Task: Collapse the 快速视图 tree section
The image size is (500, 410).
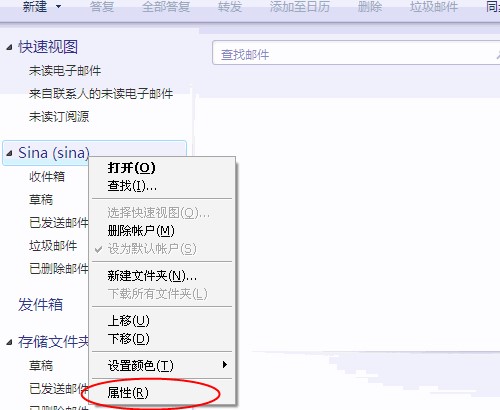Action: coord(10,47)
